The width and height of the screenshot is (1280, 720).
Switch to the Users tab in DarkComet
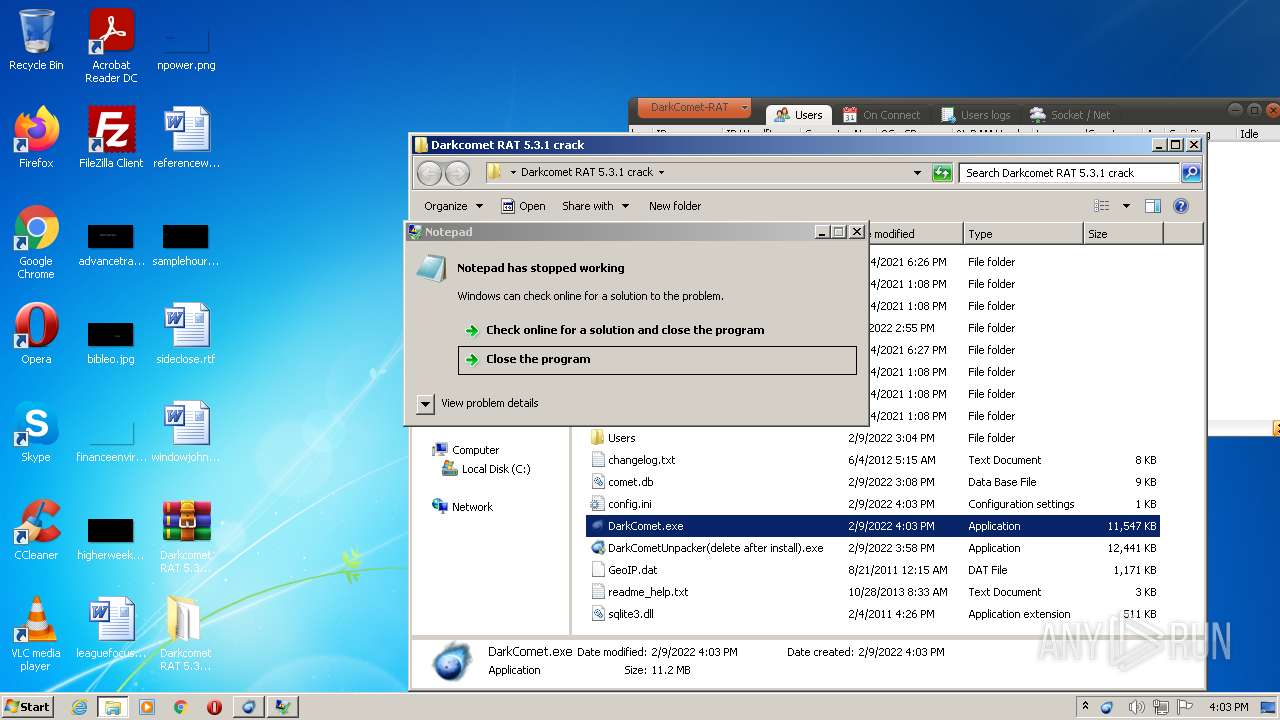coord(798,115)
